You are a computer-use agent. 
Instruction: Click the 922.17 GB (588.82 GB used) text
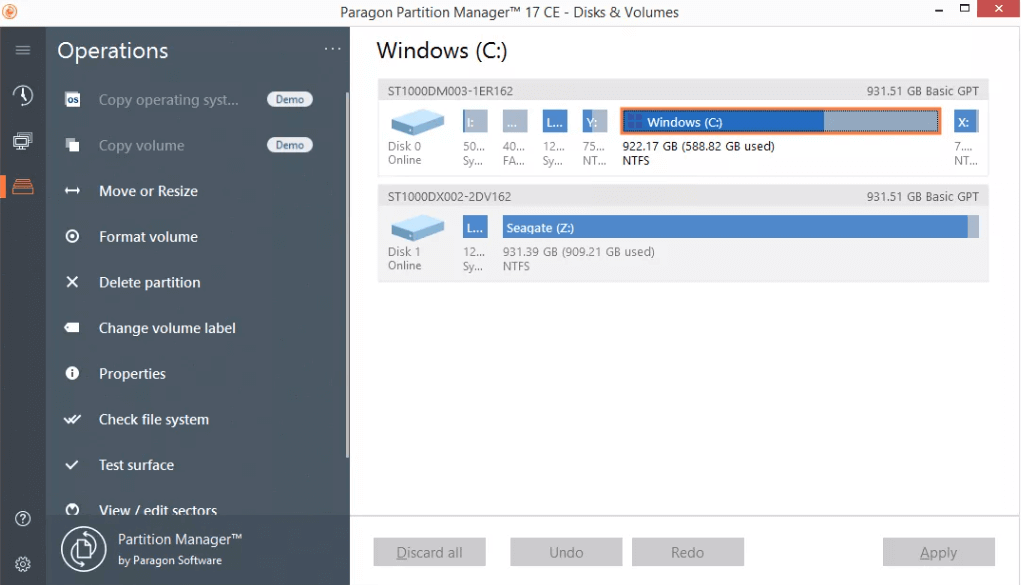coord(698,146)
